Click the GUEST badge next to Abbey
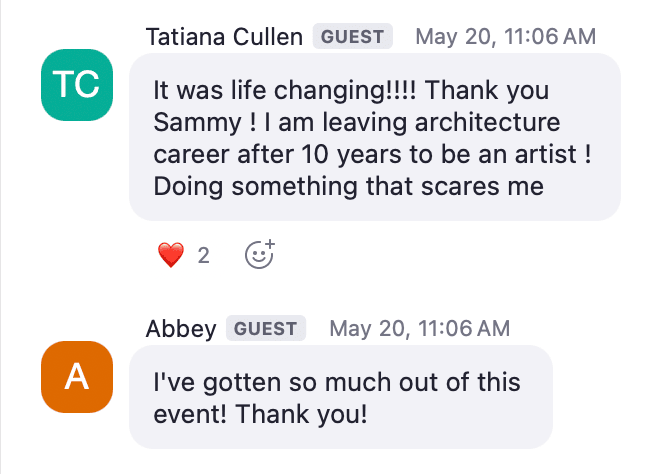Screen dimensions: 670x474 [x=266, y=328]
